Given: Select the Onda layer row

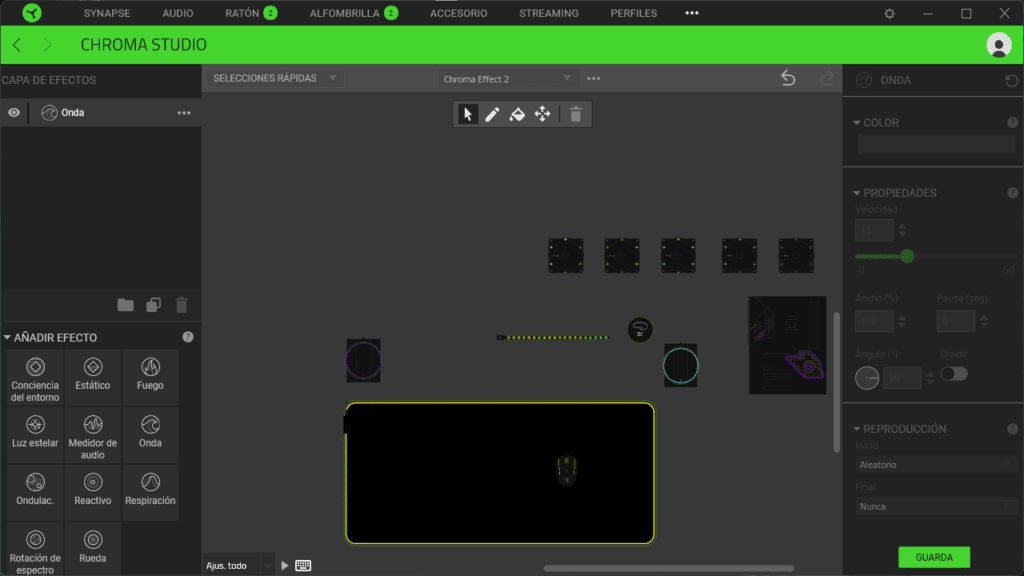Looking at the screenshot, I should pyautogui.click(x=101, y=113).
